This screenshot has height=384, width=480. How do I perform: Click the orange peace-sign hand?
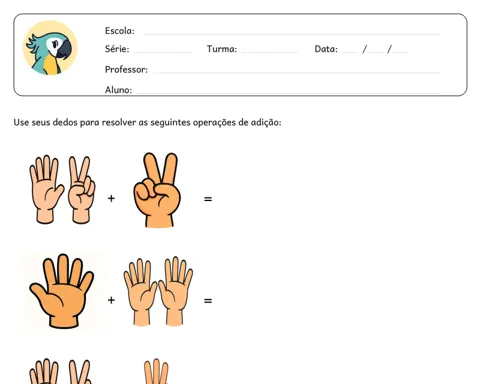(x=157, y=190)
